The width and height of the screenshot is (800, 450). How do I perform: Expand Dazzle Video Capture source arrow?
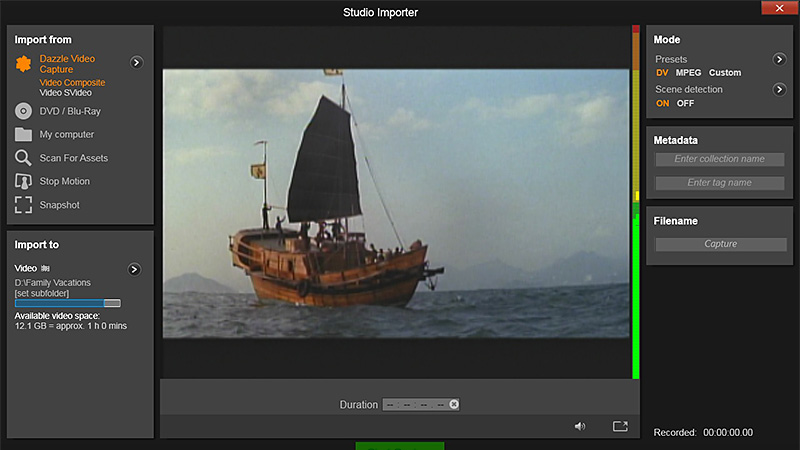137,63
